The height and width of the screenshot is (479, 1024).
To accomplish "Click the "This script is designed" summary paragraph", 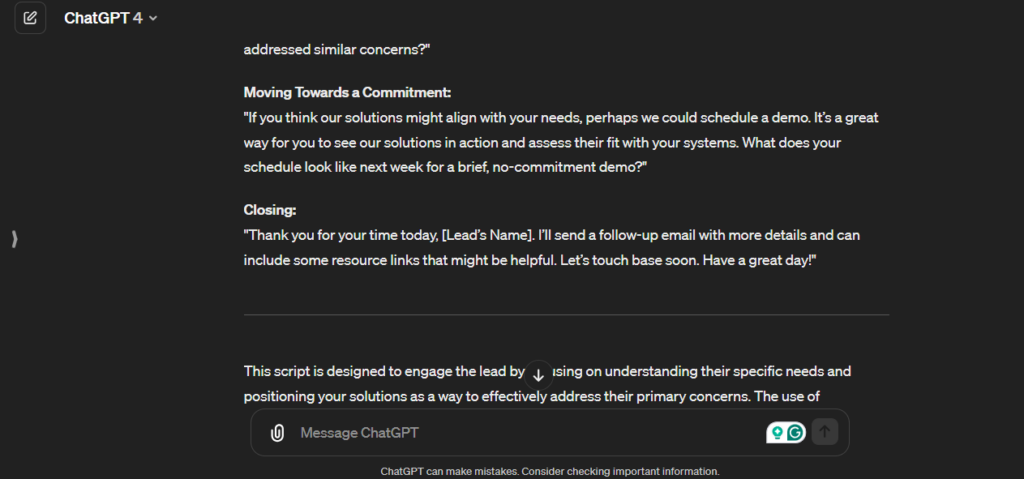I will pos(546,383).
